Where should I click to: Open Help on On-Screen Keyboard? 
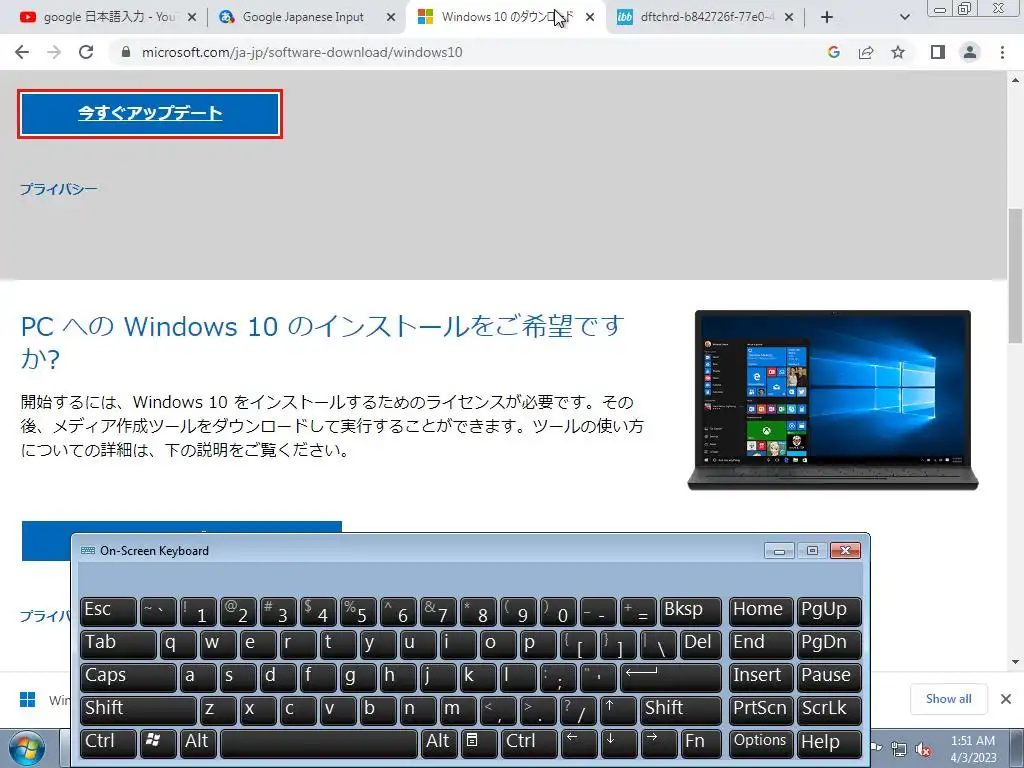coord(829,743)
